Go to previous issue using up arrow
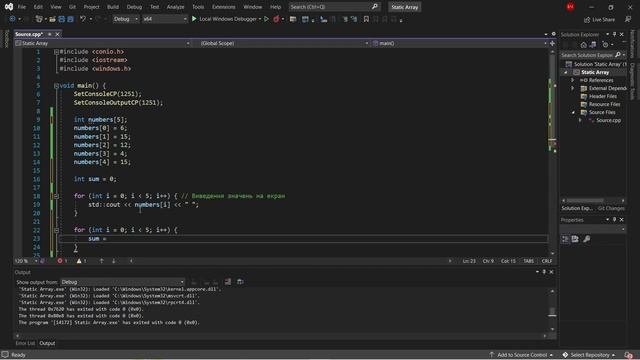This screenshot has width=640, height=360. [x=102, y=261]
